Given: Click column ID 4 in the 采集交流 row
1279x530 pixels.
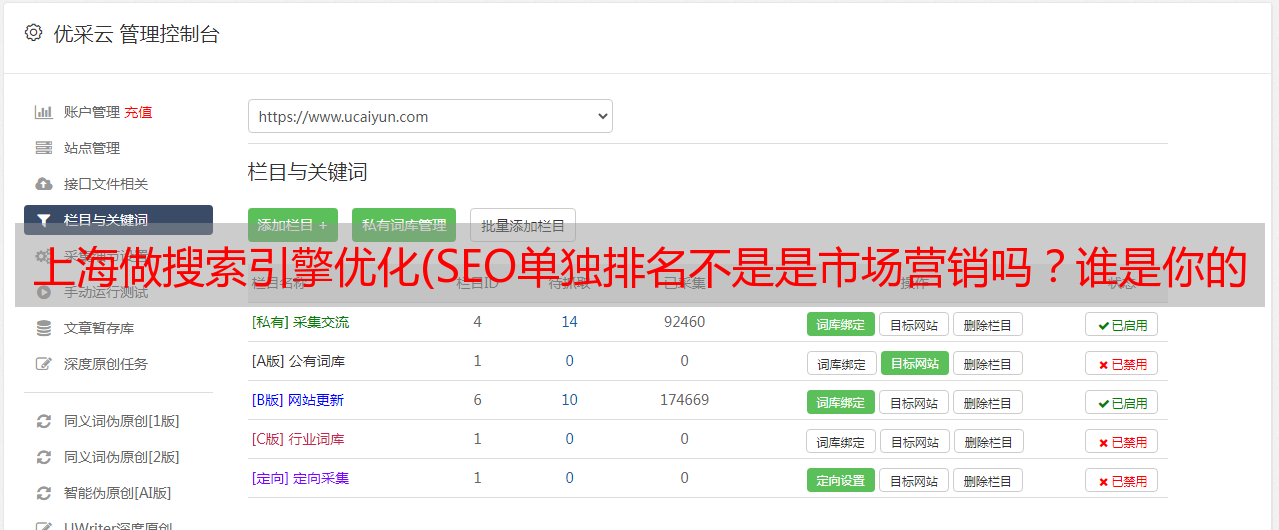Looking at the screenshot, I should pos(477,322).
